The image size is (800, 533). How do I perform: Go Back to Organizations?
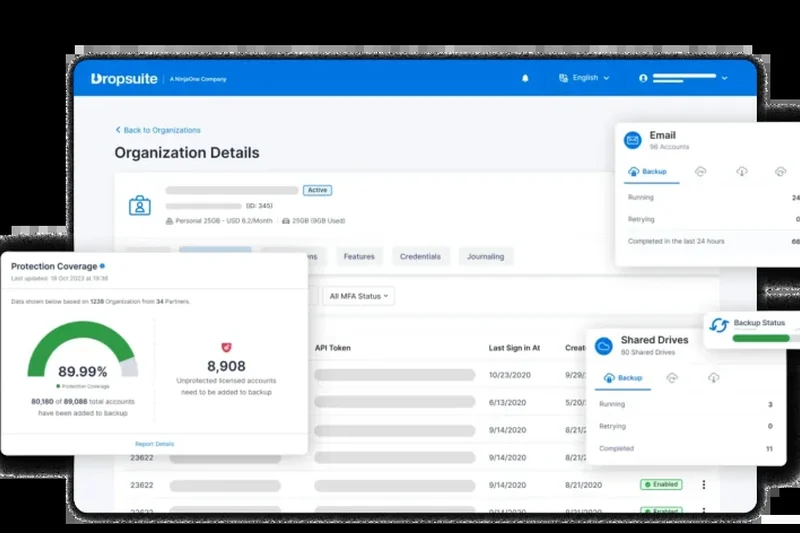[158, 130]
